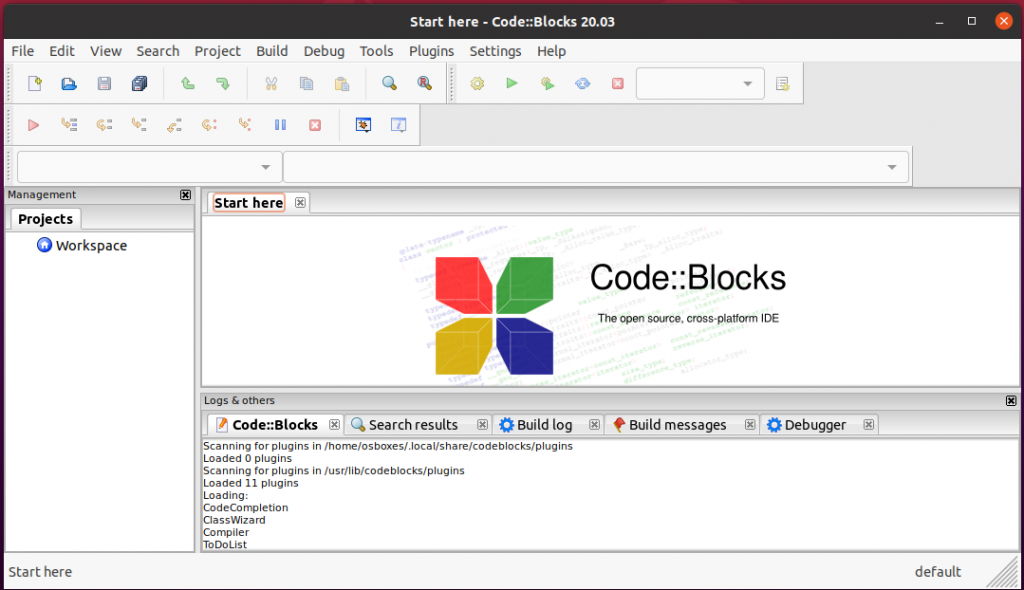Expand the code completion scope dropdown

(x=150, y=167)
